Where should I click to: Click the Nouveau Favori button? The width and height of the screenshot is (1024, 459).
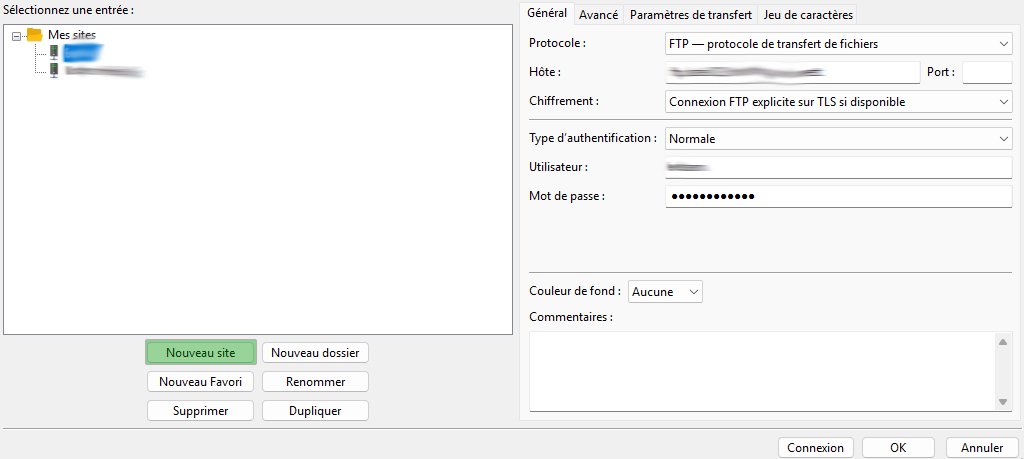click(200, 382)
